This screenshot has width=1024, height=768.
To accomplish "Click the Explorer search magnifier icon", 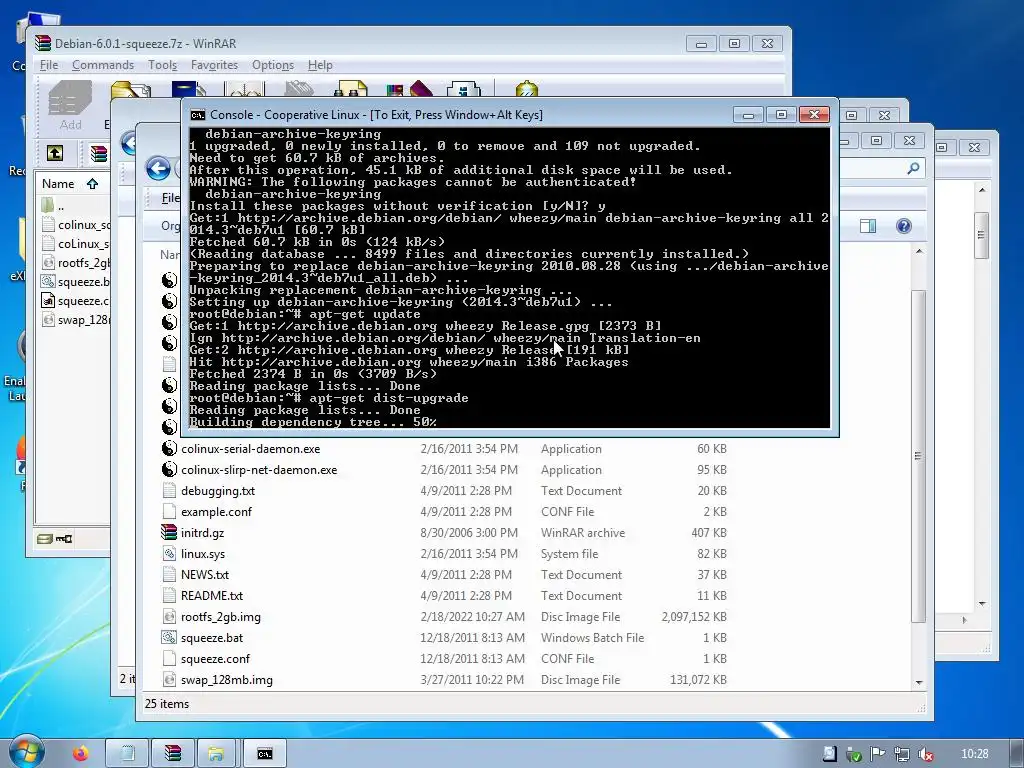I will (x=913, y=169).
